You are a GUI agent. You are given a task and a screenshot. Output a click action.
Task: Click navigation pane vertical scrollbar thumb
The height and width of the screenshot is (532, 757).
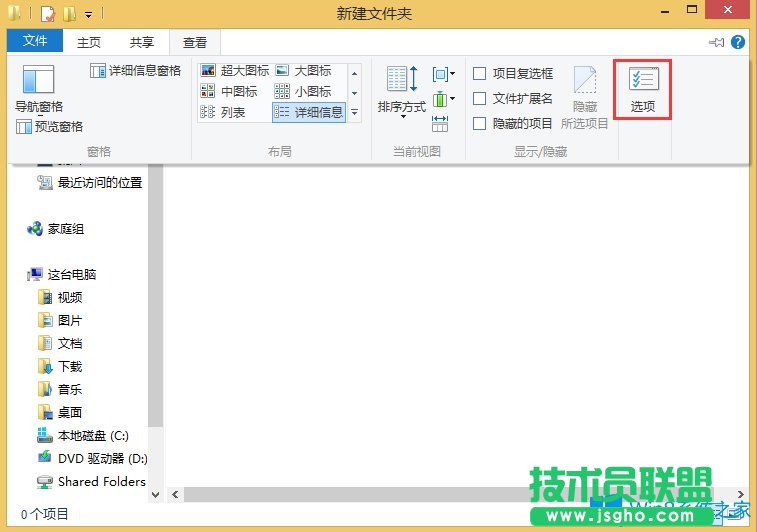click(x=155, y=295)
